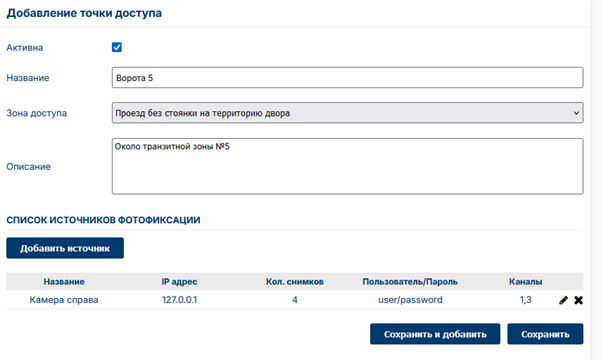The height and width of the screenshot is (360, 601).
Task: Select the Камера справа table cell
Action: pyautogui.click(x=64, y=300)
